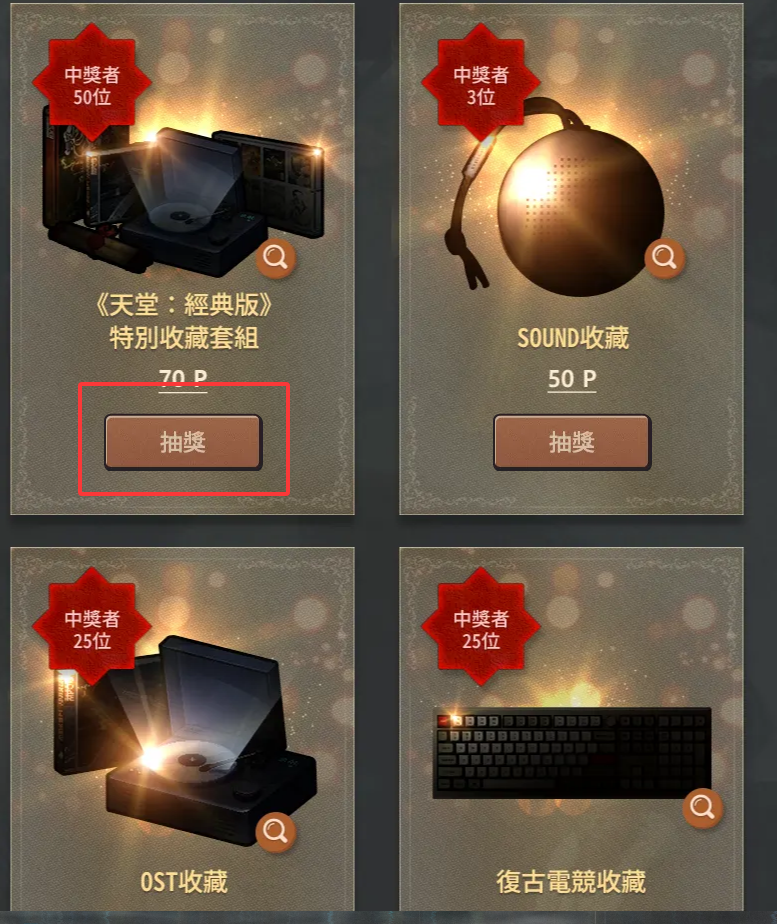Click 抽獎 button under 70 P
This screenshot has height=924, width=777.
point(183,442)
